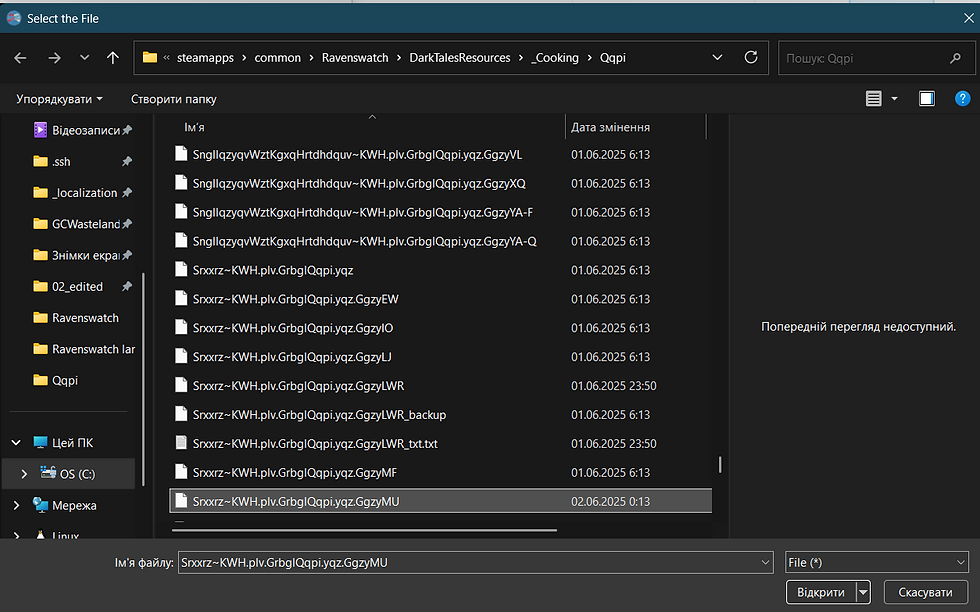This screenshot has width=980, height=612.
Task: Toggle the preview pane icon
Action: (927, 99)
